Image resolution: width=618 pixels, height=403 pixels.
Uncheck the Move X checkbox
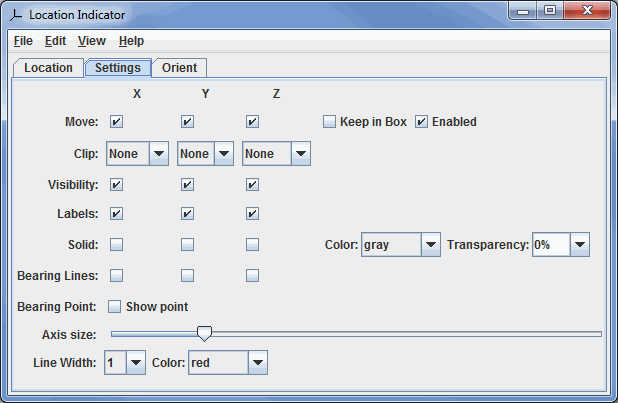tap(117, 122)
